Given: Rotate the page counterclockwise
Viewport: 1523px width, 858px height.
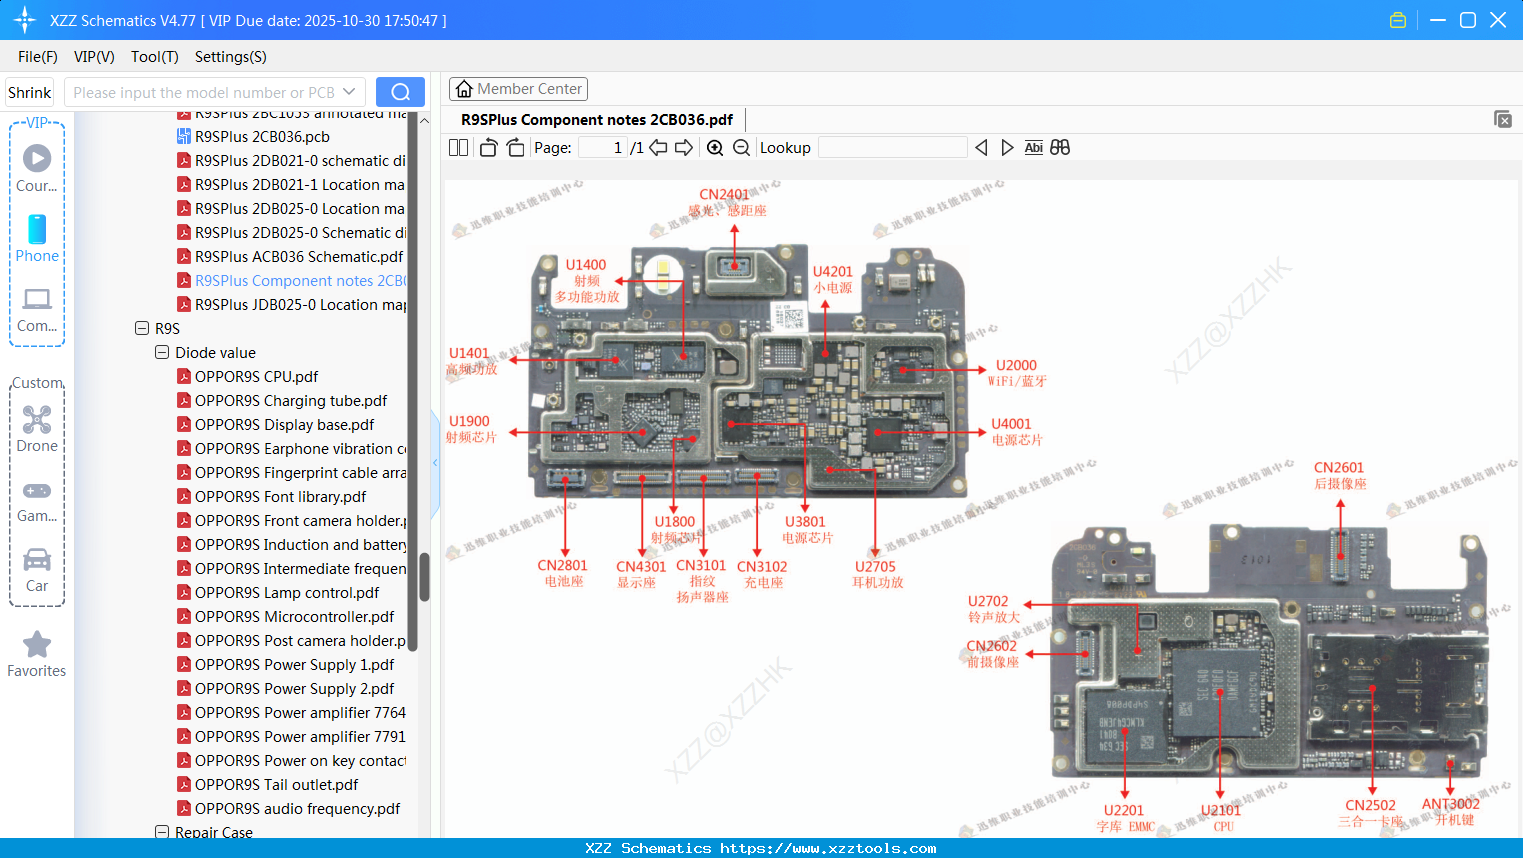Looking at the screenshot, I should (x=488, y=148).
